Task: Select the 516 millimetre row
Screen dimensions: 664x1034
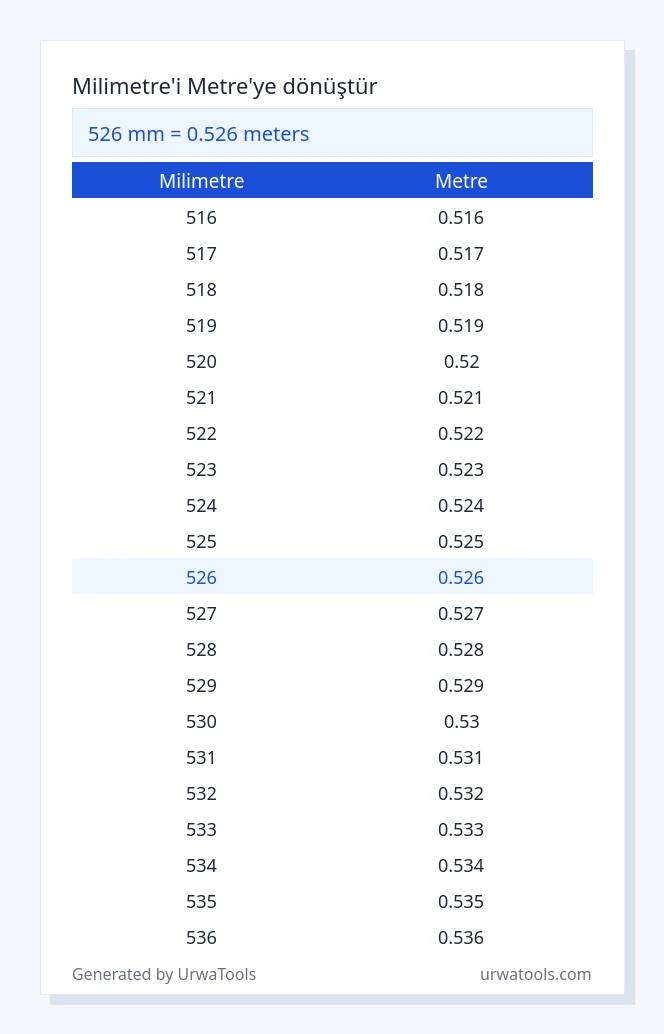Action: pyautogui.click(x=332, y=218)
